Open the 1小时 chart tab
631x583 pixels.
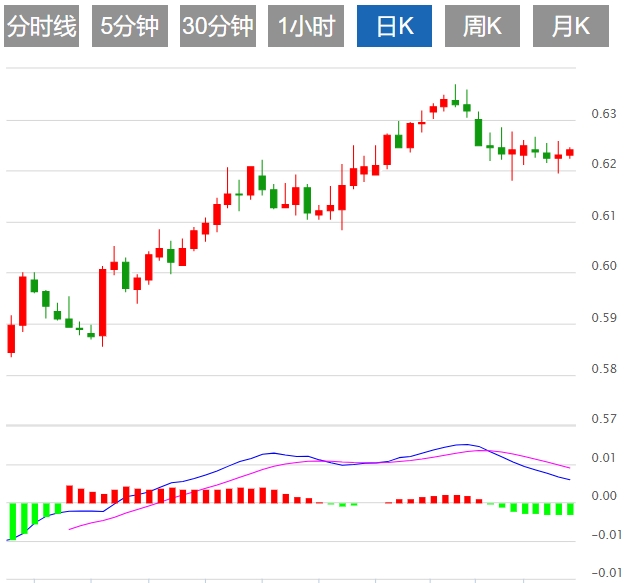tap(306, 26)
